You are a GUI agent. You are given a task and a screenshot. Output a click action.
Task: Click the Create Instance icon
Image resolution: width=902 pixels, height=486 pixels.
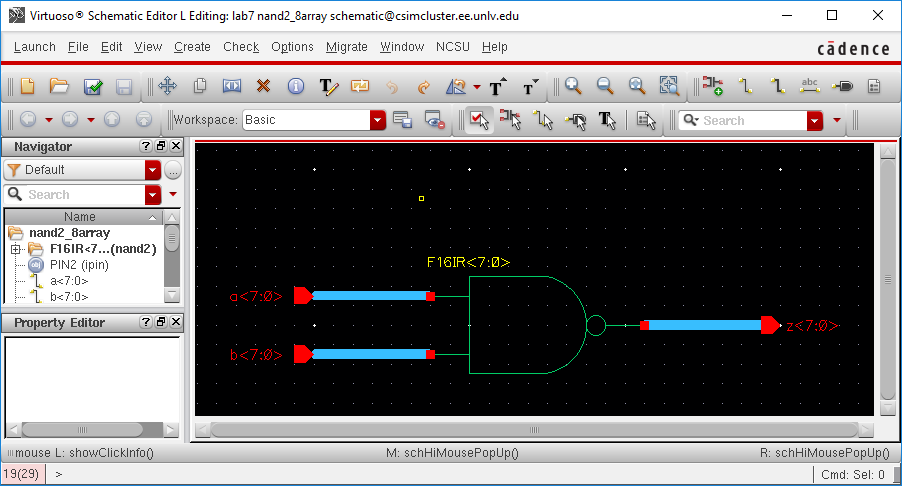(713, 86)
